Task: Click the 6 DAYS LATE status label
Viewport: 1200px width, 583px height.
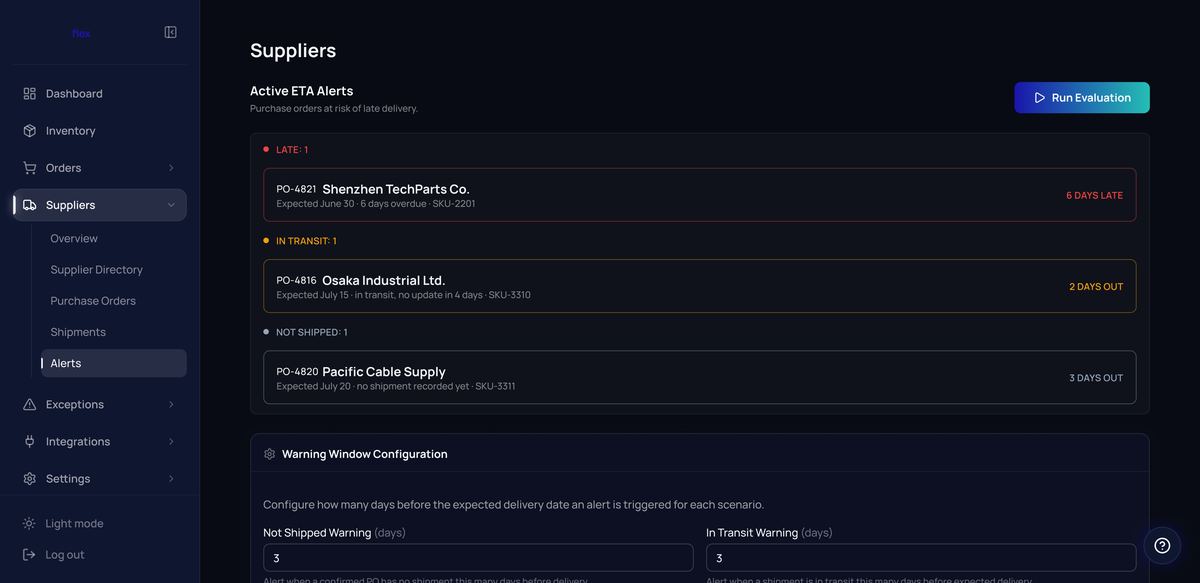Action: tap(1094, 196)
